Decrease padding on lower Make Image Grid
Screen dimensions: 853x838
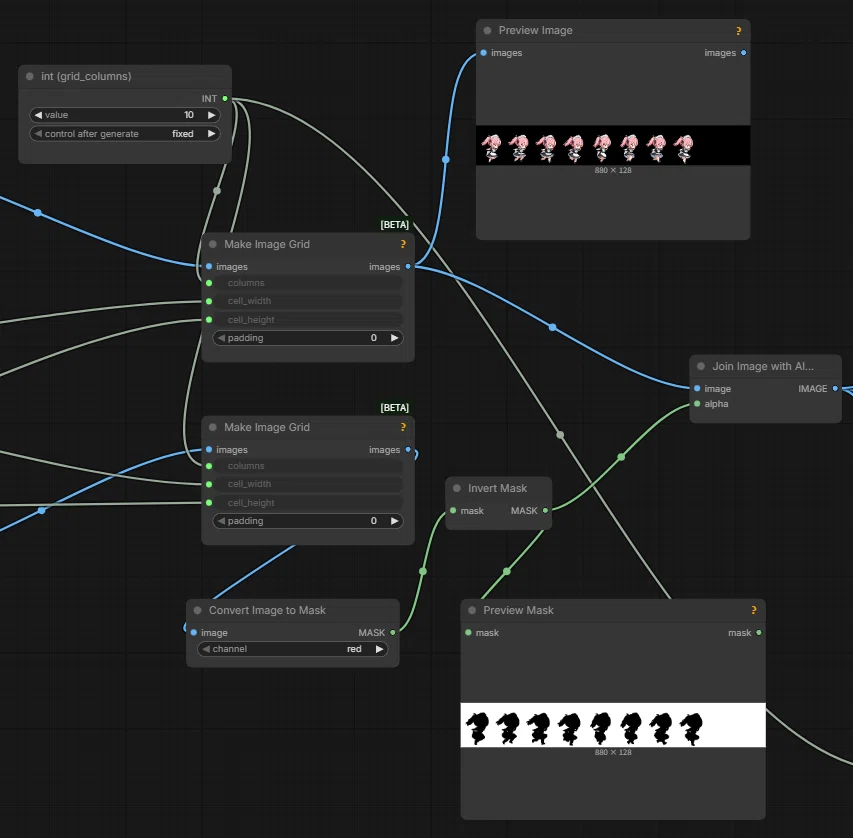pos(221,521)
